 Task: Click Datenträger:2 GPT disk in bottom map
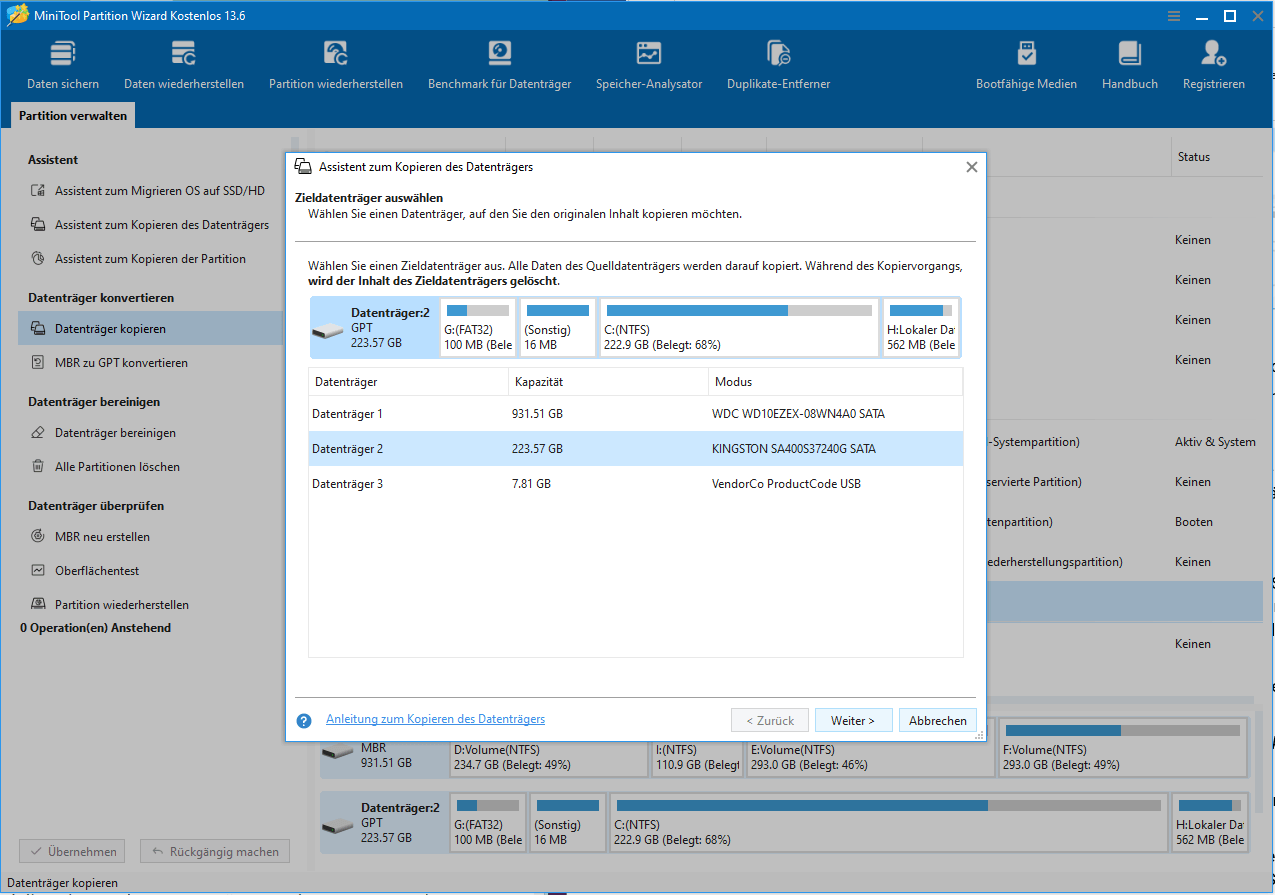[383, 822]
